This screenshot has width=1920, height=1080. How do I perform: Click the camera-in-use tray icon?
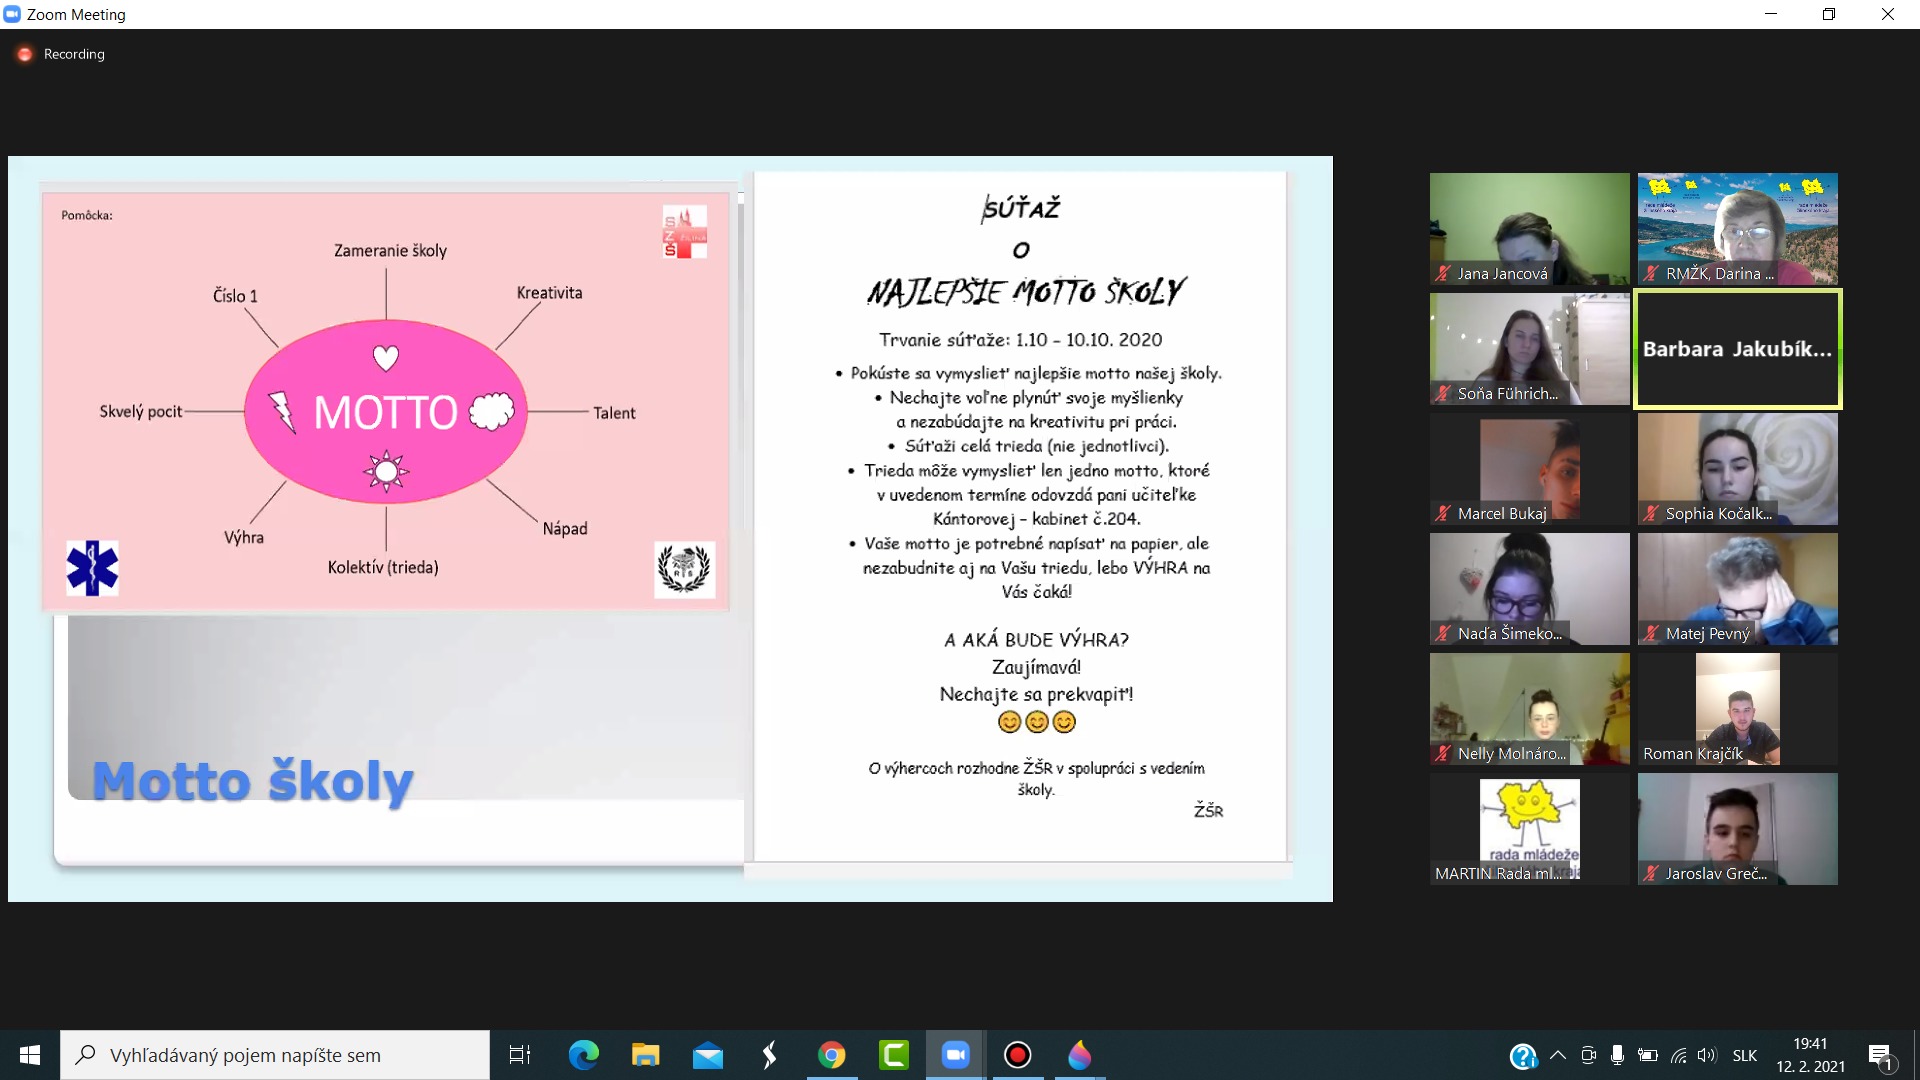(1588, 1055)
